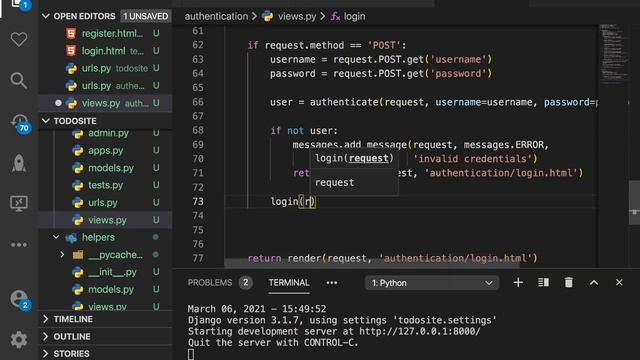Click Problems count badge 2
Viewport: 640px width, 360px height.
point(245,282)
